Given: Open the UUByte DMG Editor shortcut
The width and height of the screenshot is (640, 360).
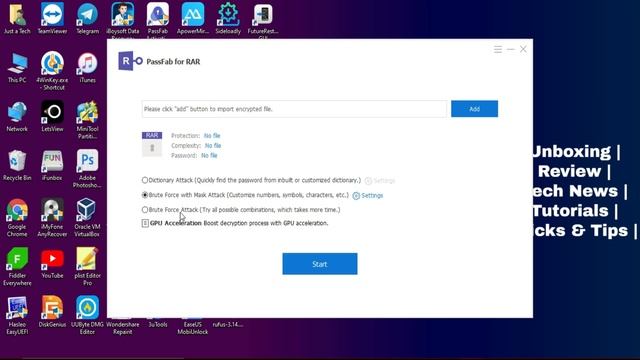Looking at the screenshot, I should [x=87, y=316].
